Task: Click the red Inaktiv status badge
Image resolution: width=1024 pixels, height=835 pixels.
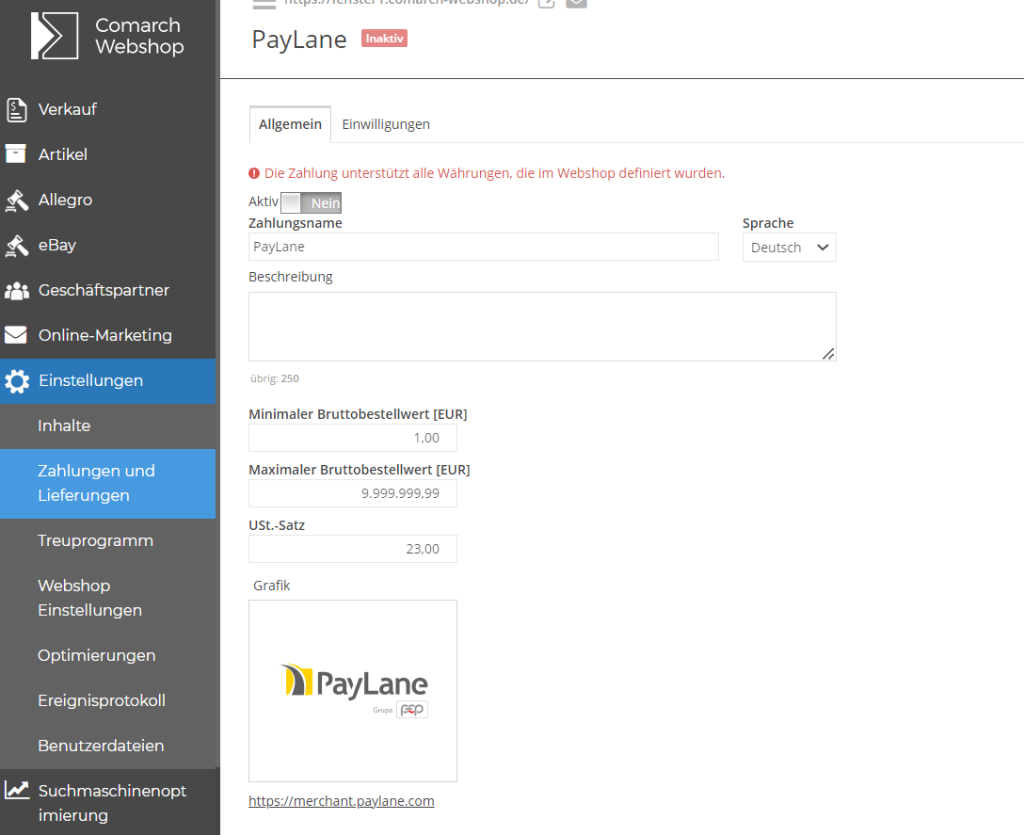Action: click(385, 39)
